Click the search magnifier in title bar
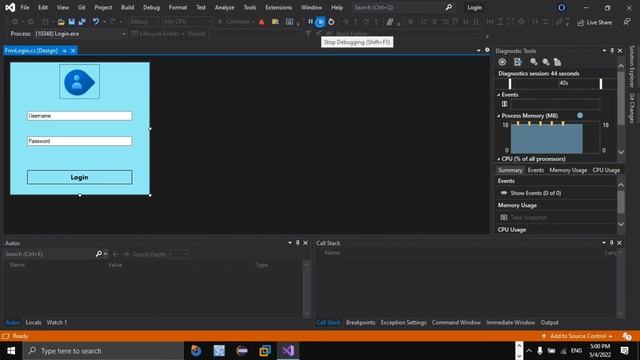Screen dimensions: 640x360 [449, 7]
